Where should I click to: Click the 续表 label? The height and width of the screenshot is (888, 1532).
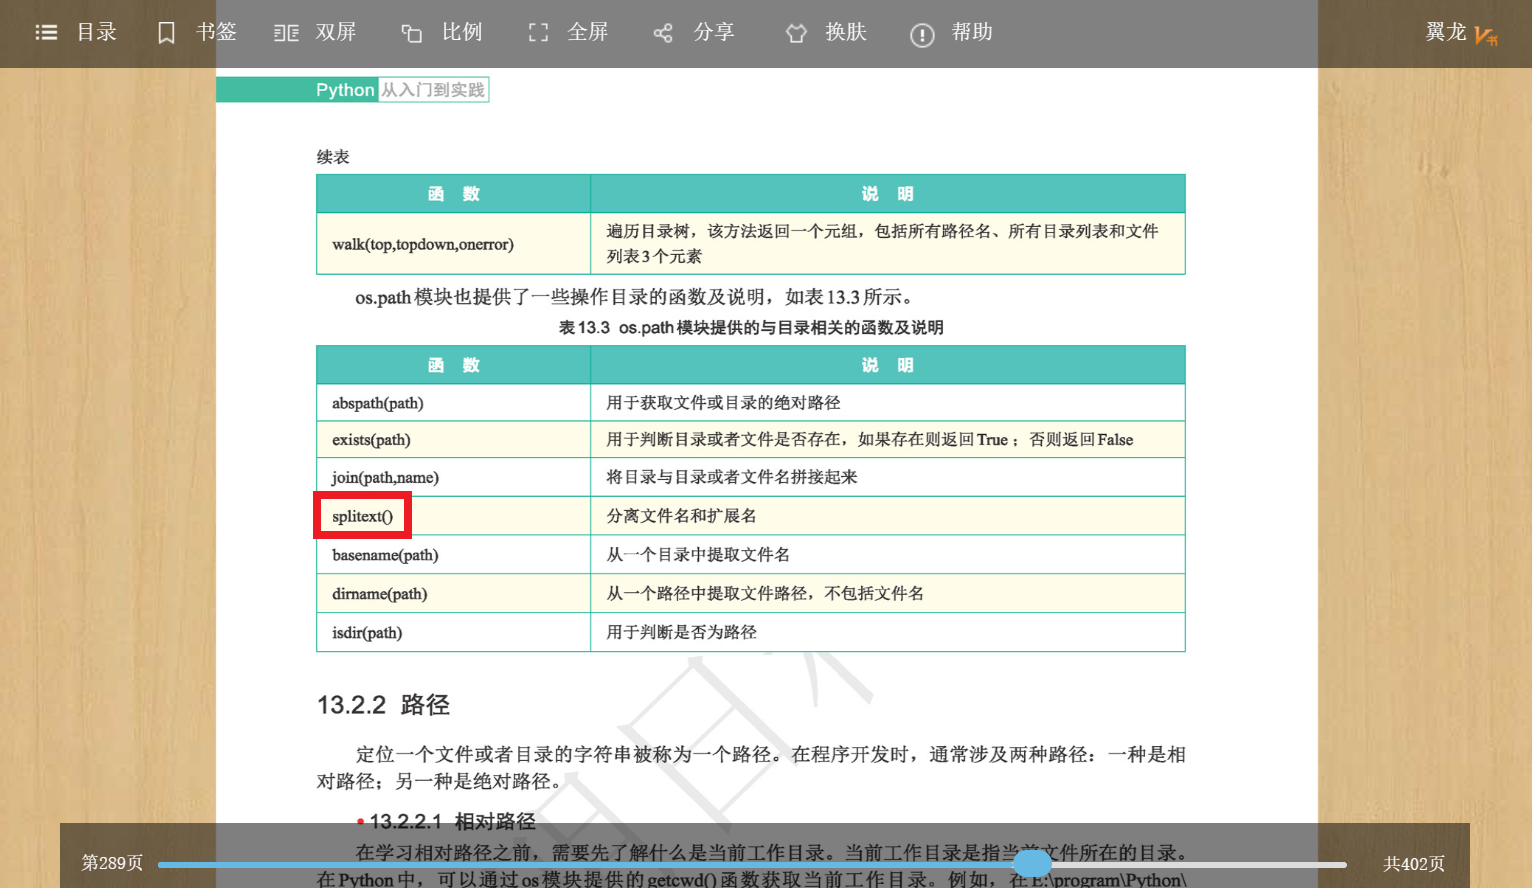click(333, 157)
